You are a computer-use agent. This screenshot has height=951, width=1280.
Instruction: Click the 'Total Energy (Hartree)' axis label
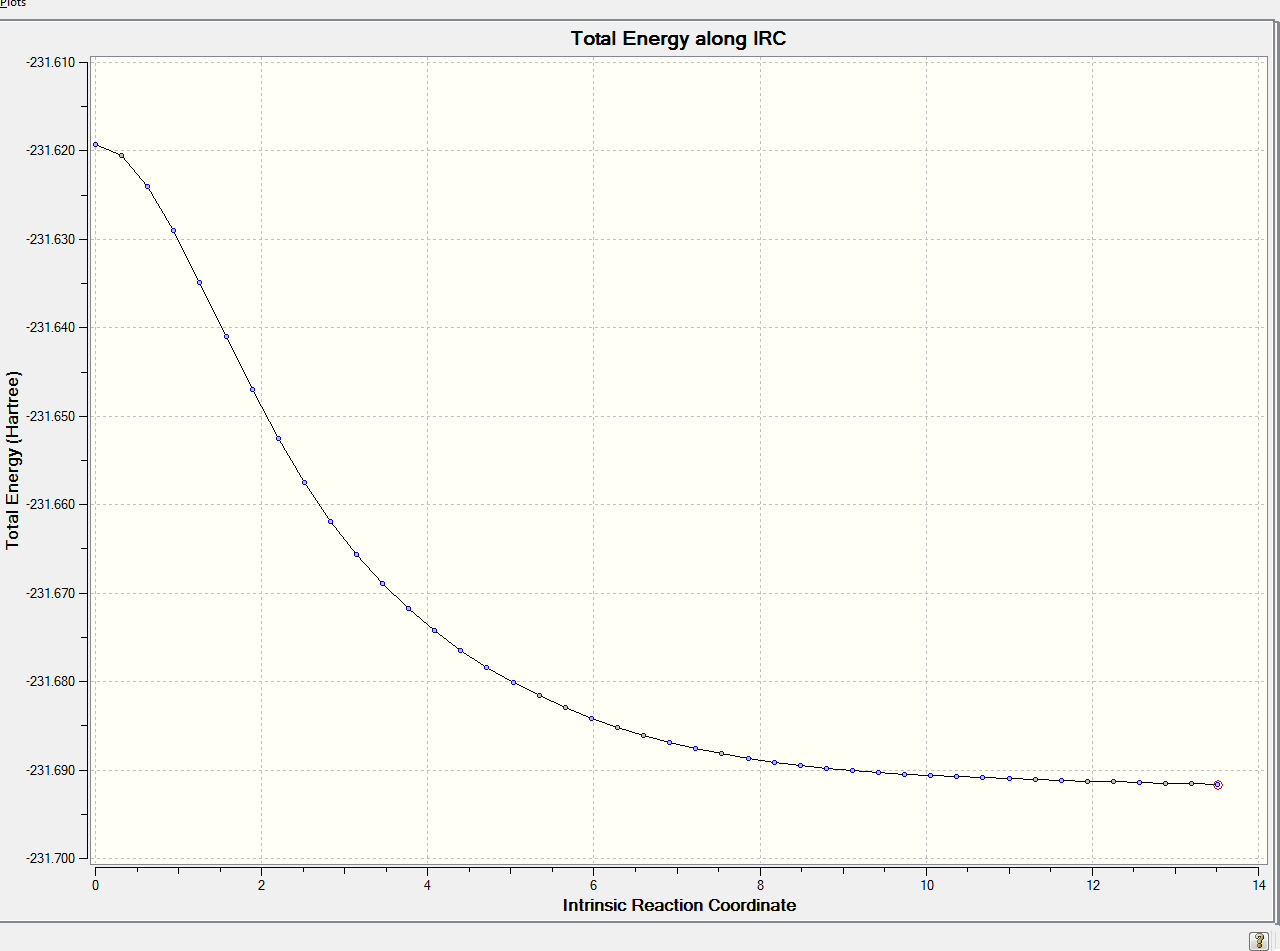[12, 460]
